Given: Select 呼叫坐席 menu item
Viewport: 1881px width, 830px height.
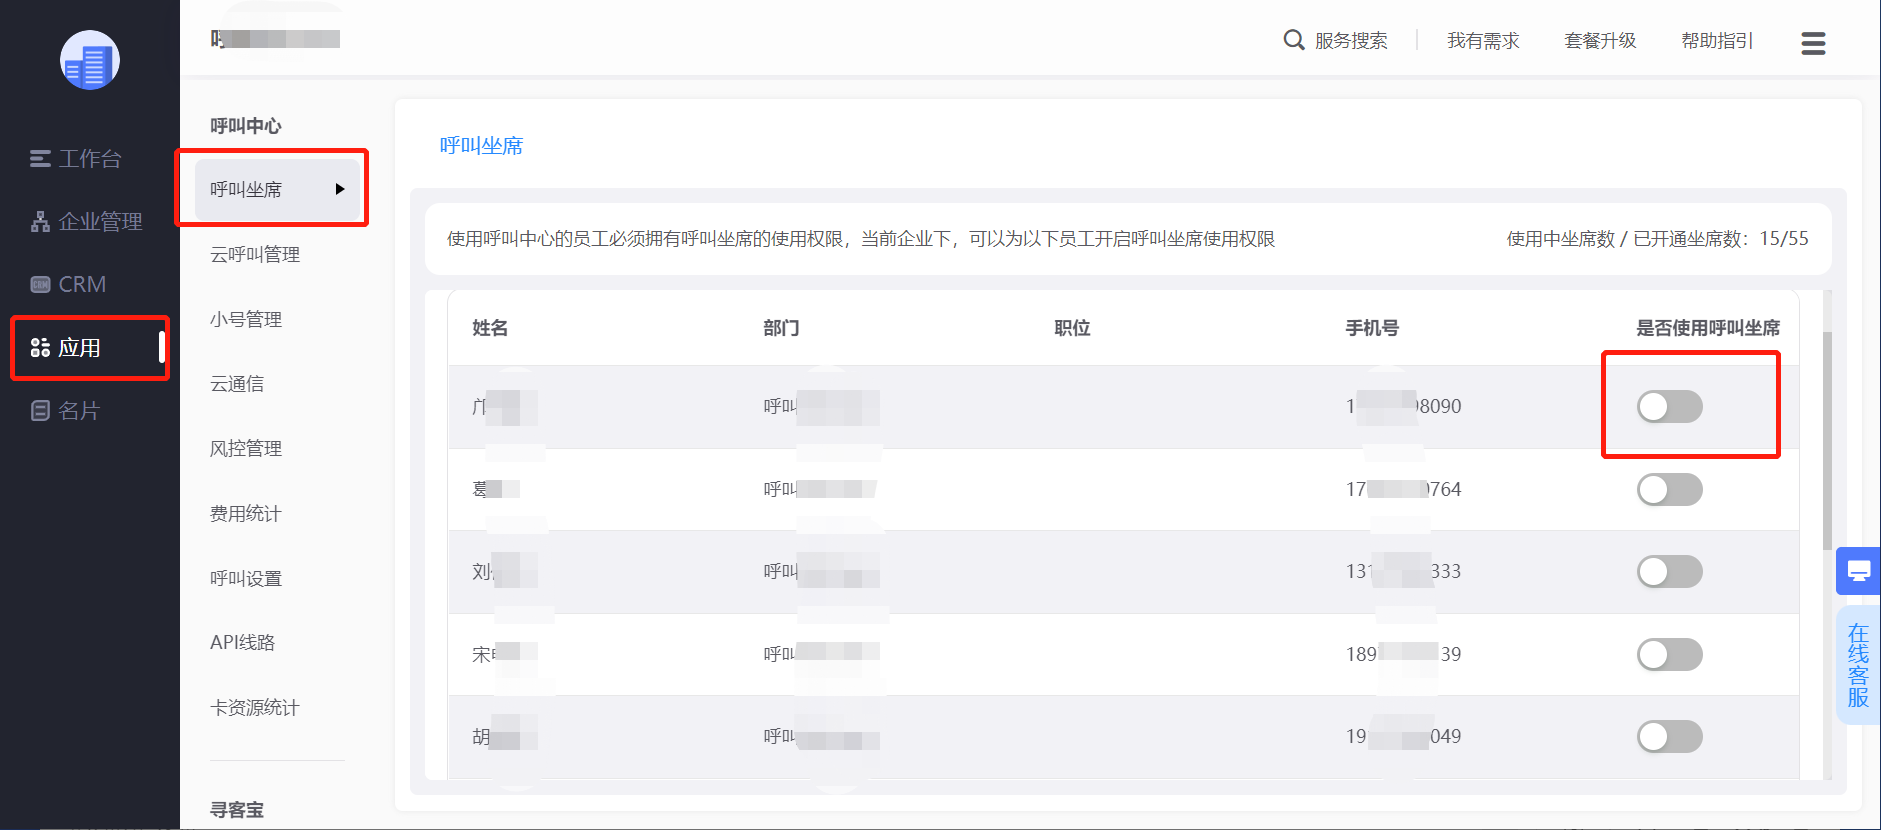Looking at the screenshot, I should [x=277, y=189].
